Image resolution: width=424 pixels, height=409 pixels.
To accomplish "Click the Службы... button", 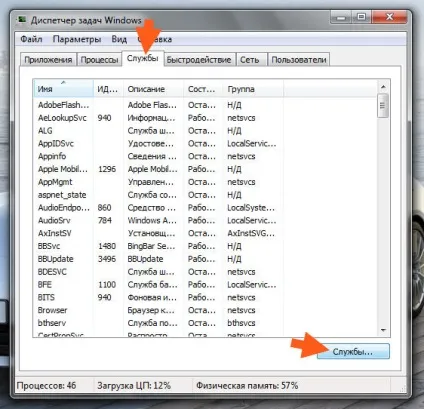I will 353,352.
